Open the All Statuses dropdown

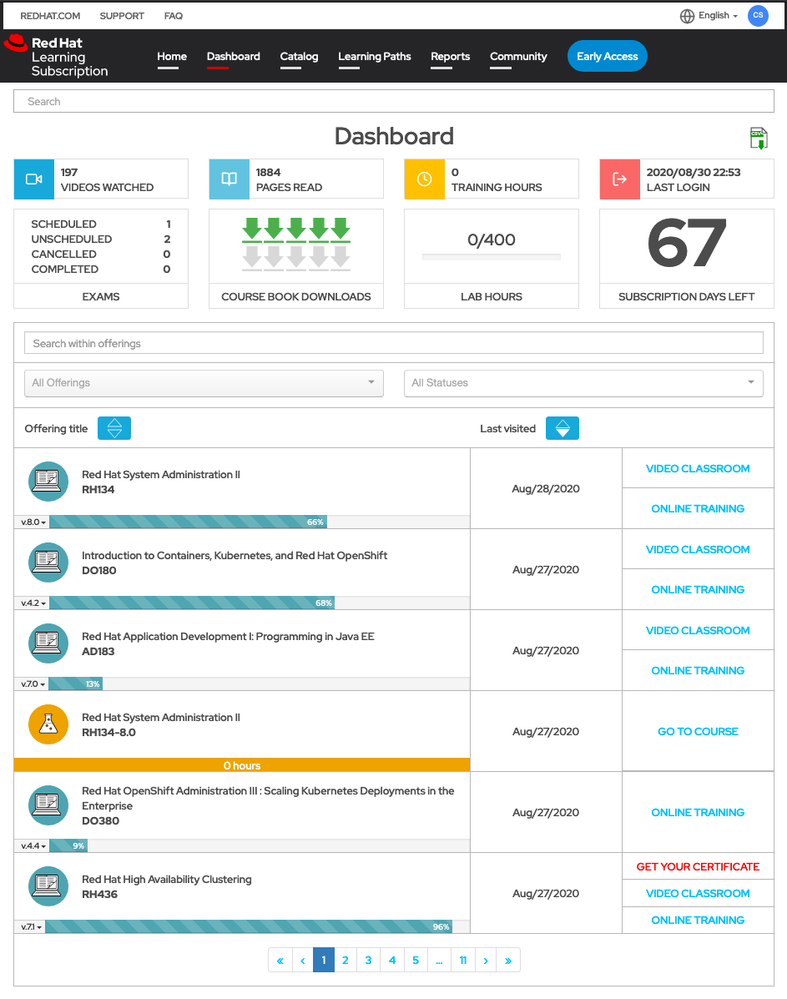coord(583,383)
